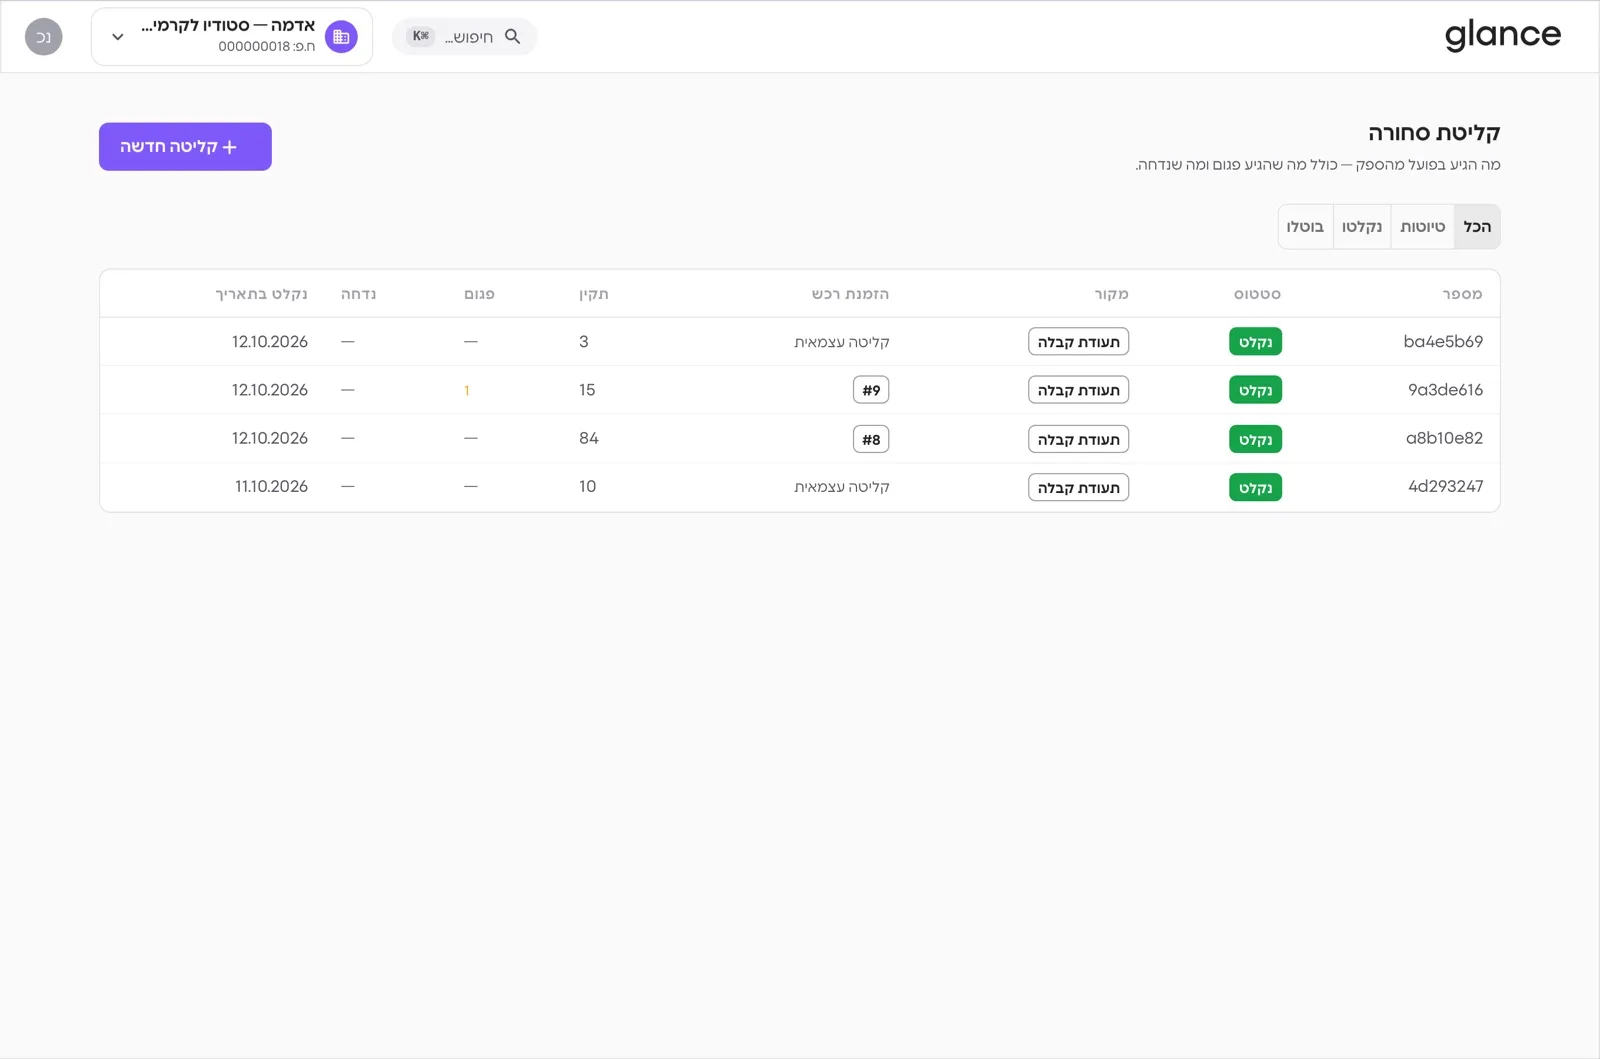
Task: Click the search magnifier icon
Action: 512,36
